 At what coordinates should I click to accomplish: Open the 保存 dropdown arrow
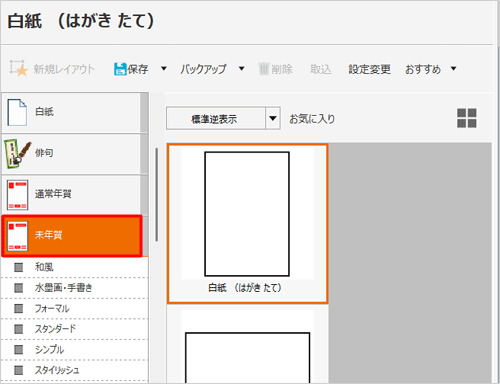[164, 69]
